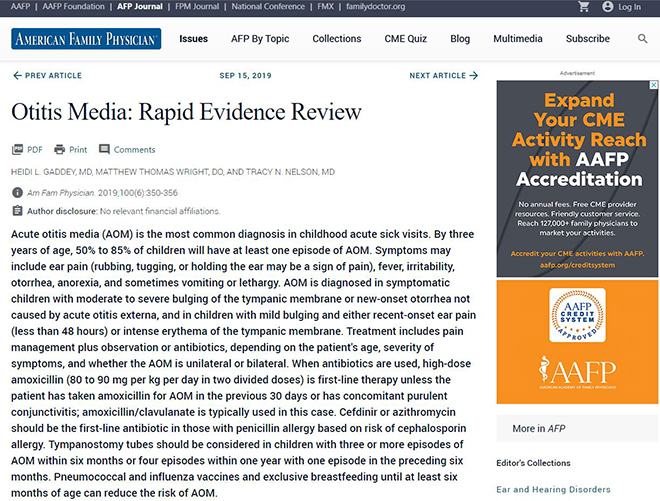Visit familydoctor.org link
This screenshot has height=501, width=660.
tap(375, 7)
